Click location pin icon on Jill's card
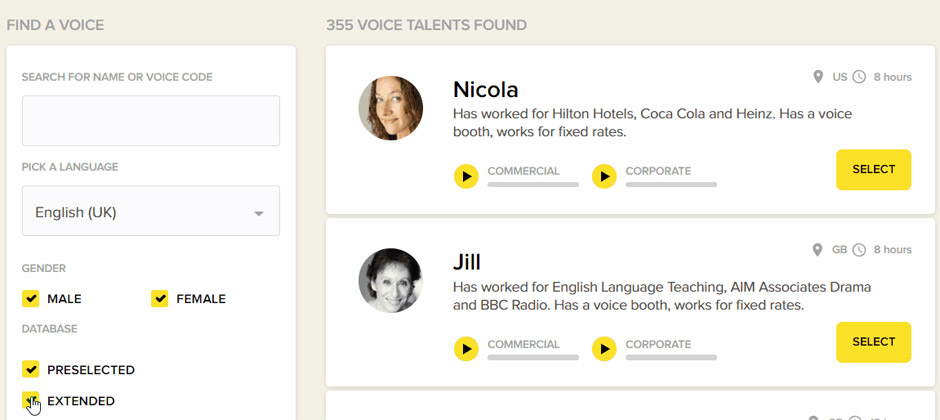 818,249
